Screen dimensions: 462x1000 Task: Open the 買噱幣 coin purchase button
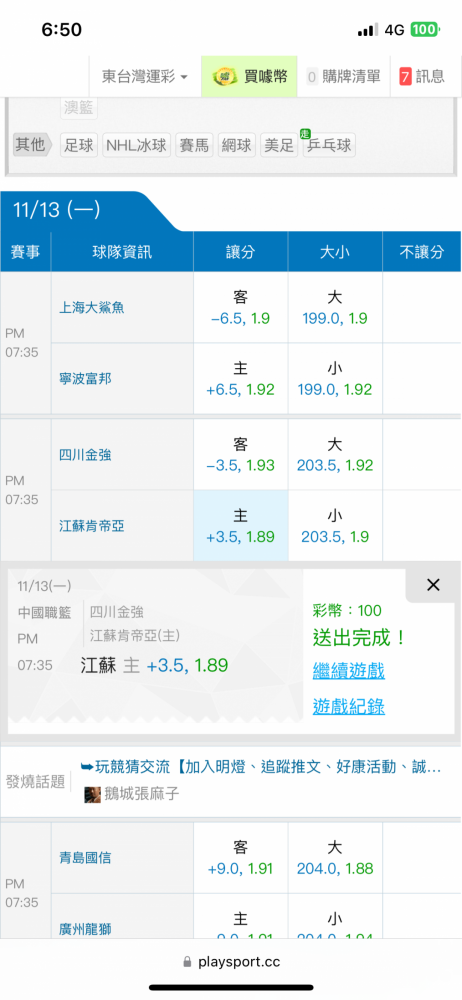coord(249,77)
